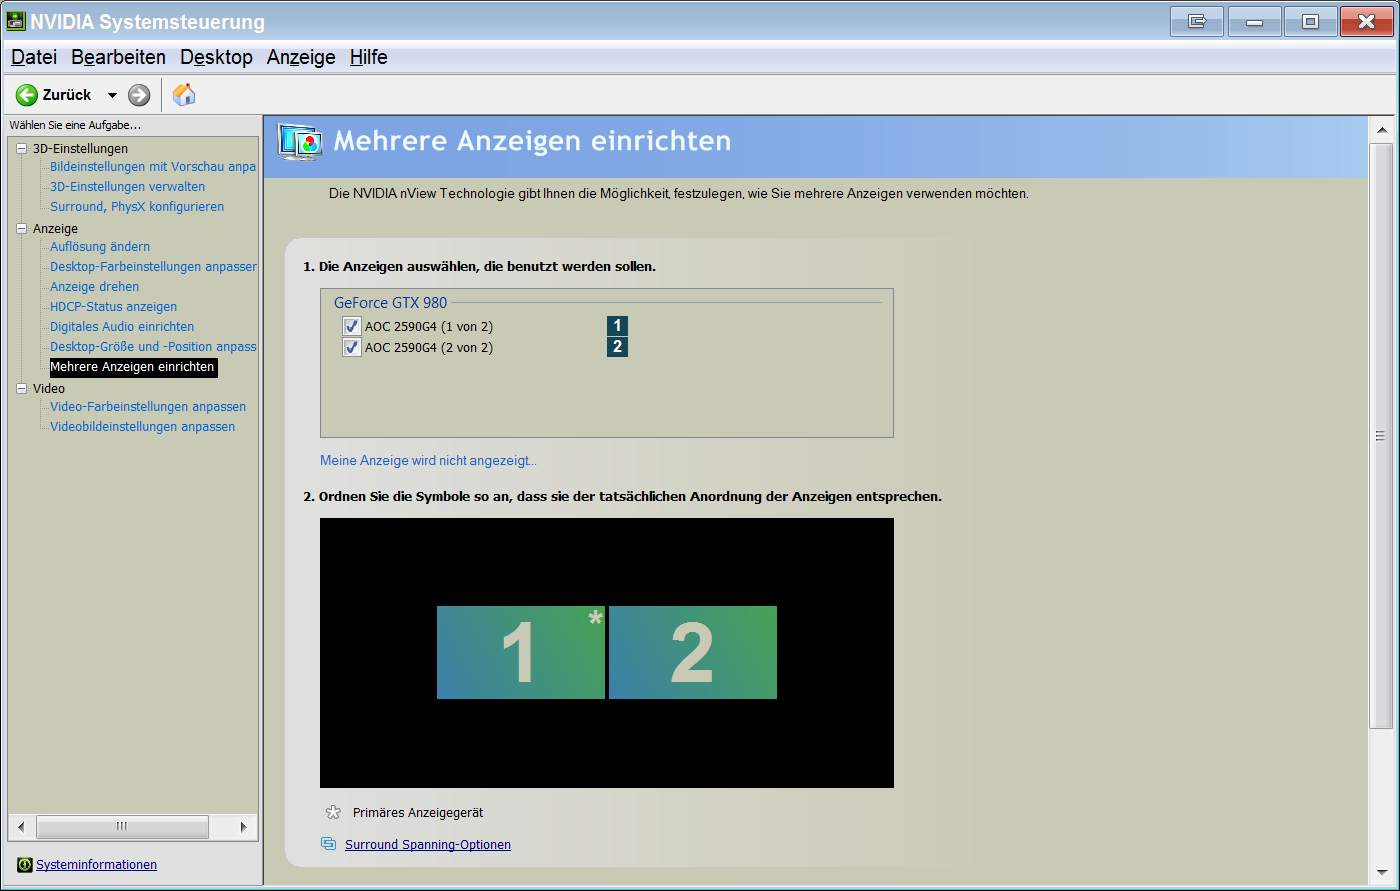Click the task tree horizontal scrollbar thumb
This screenshot has height=891, width=1400.
coord(122,827)
